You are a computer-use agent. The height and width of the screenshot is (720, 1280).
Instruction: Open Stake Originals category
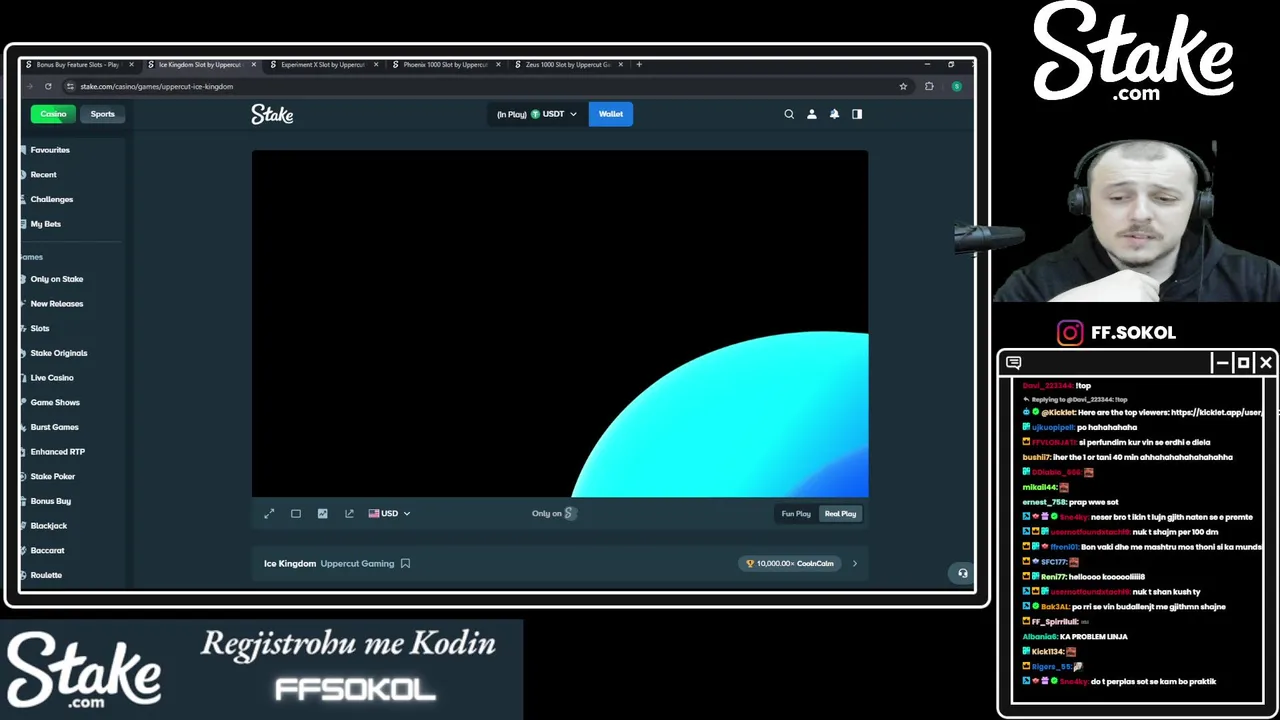(x=58, y=353)
